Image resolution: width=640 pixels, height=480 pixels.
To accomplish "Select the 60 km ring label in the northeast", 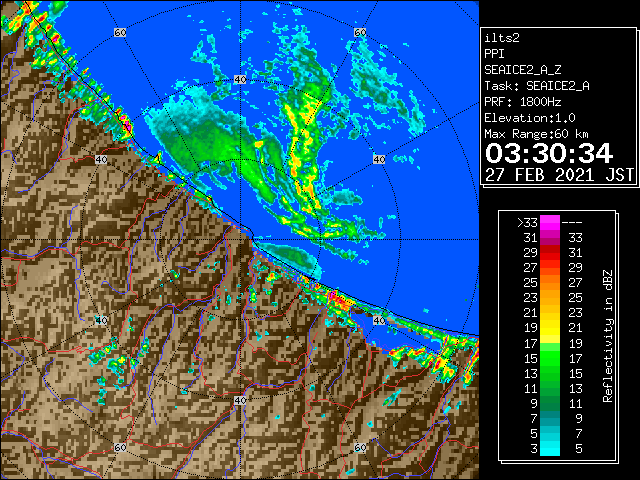I will point(360,32).
